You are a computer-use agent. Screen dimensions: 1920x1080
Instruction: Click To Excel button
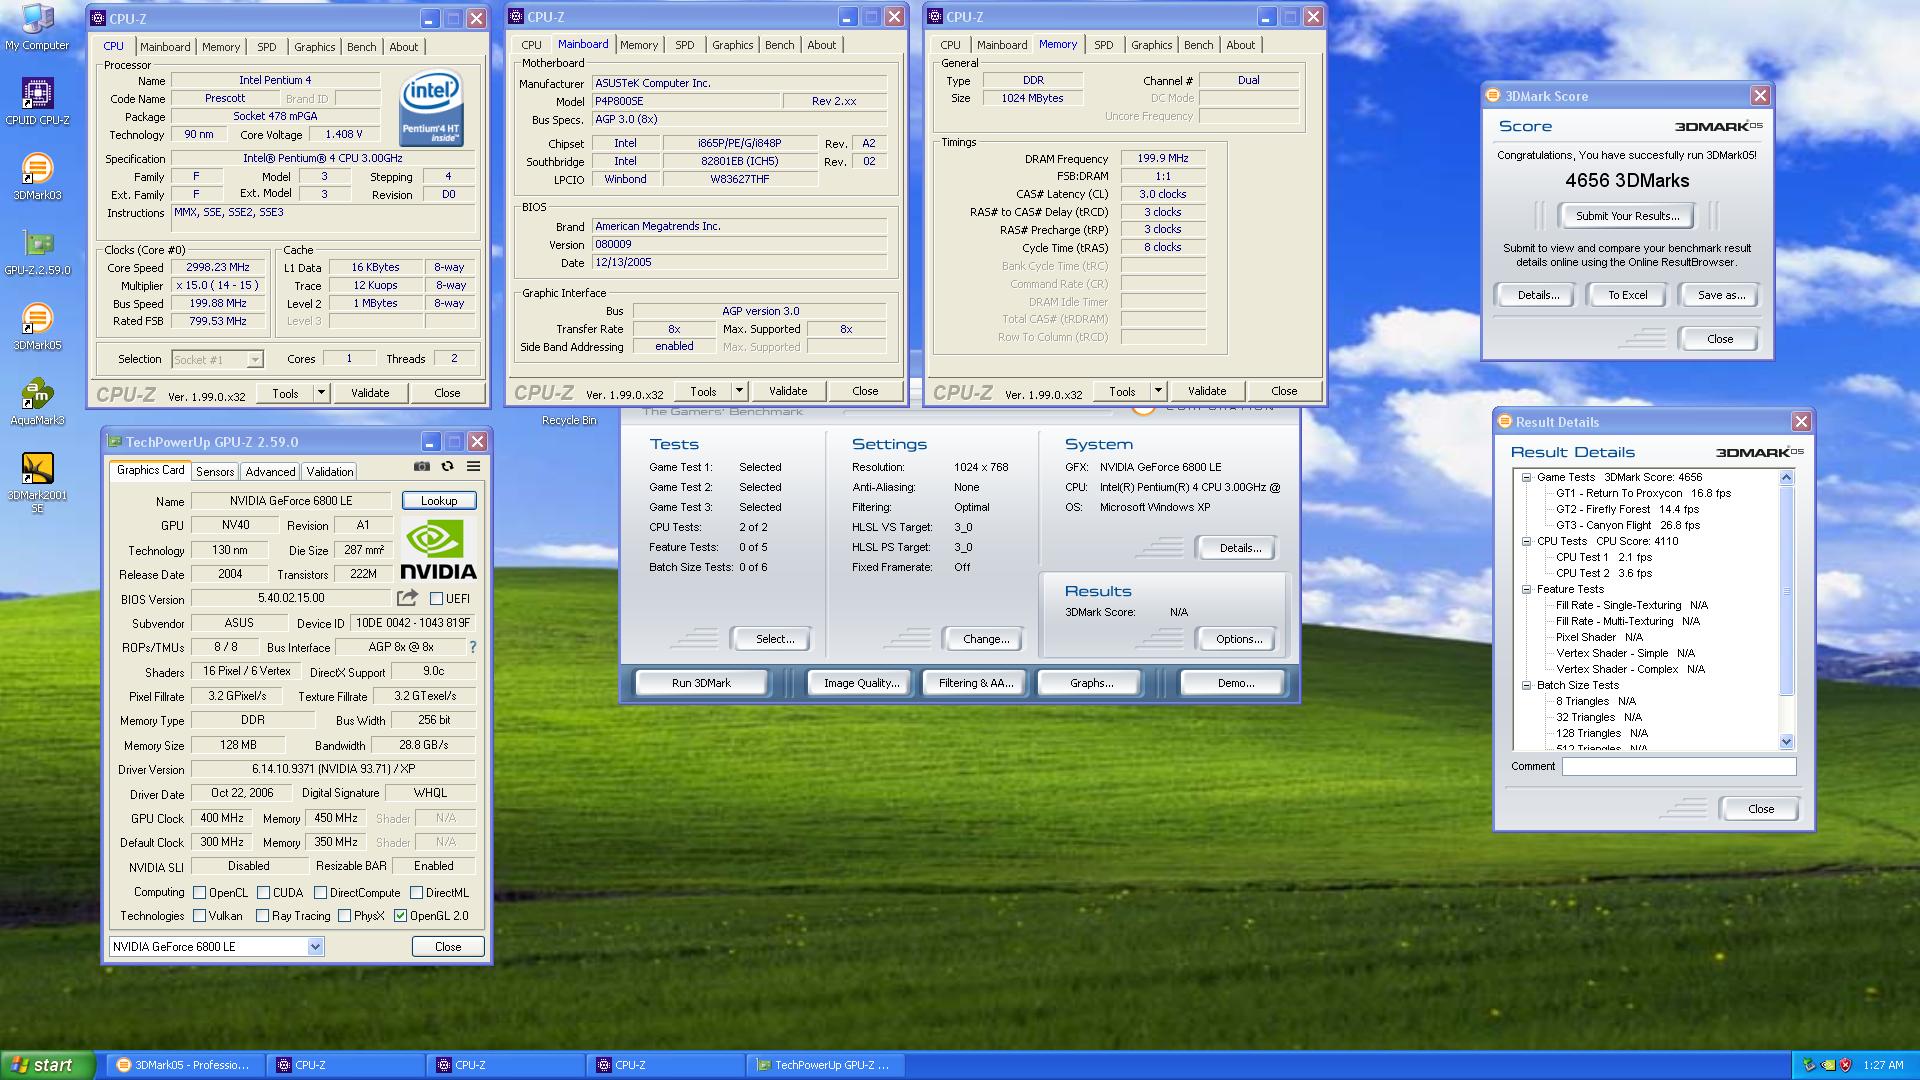pos(1627,295)
